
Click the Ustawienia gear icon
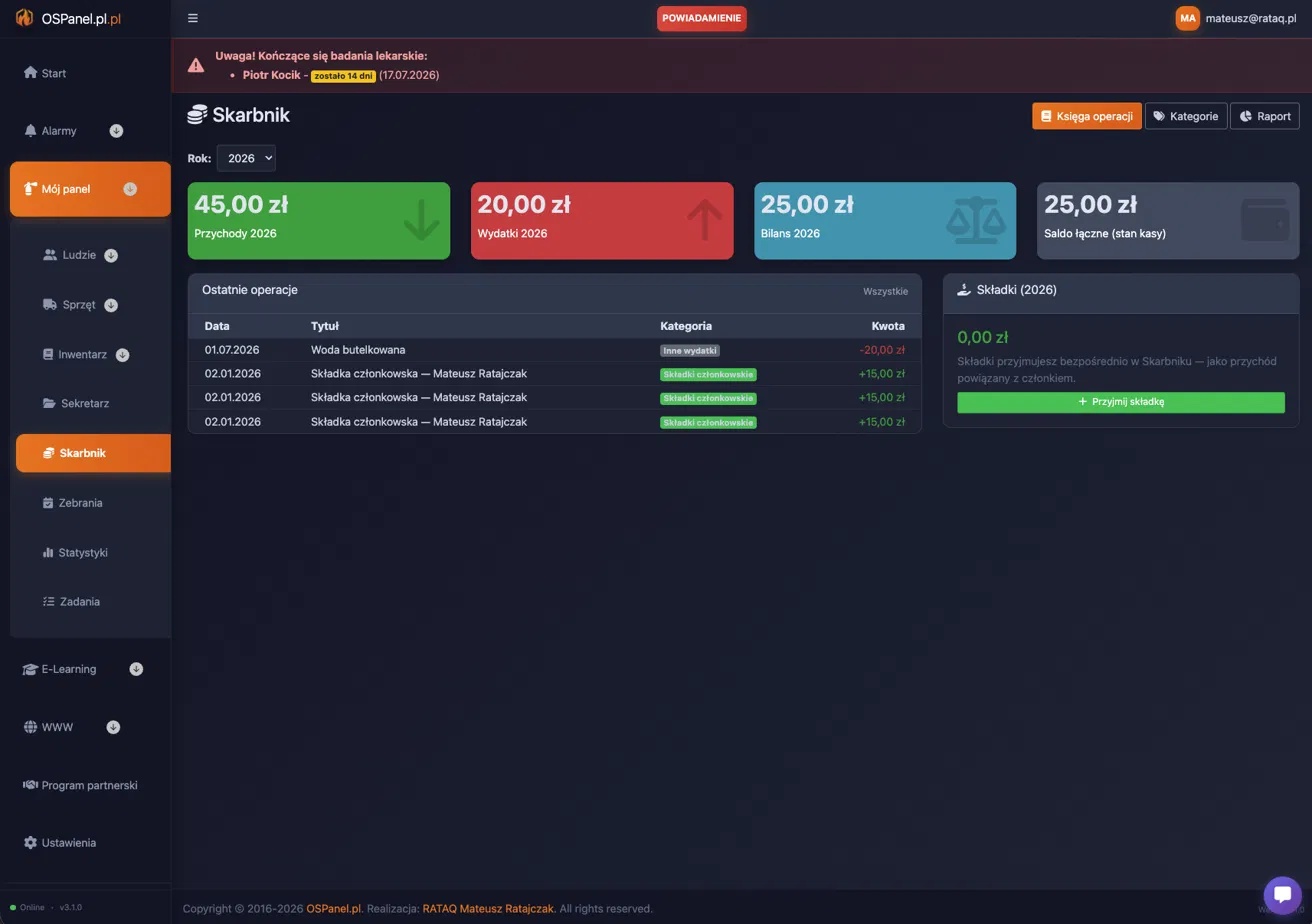click(x=30, y=843)
